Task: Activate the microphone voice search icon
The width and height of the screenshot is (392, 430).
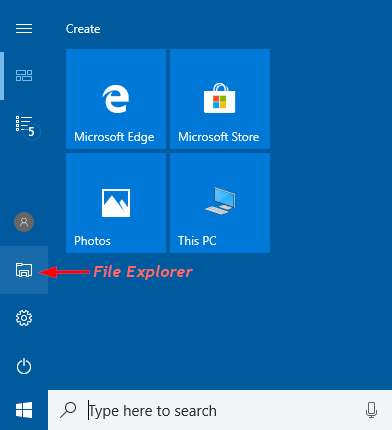Action: click(371, 410)
